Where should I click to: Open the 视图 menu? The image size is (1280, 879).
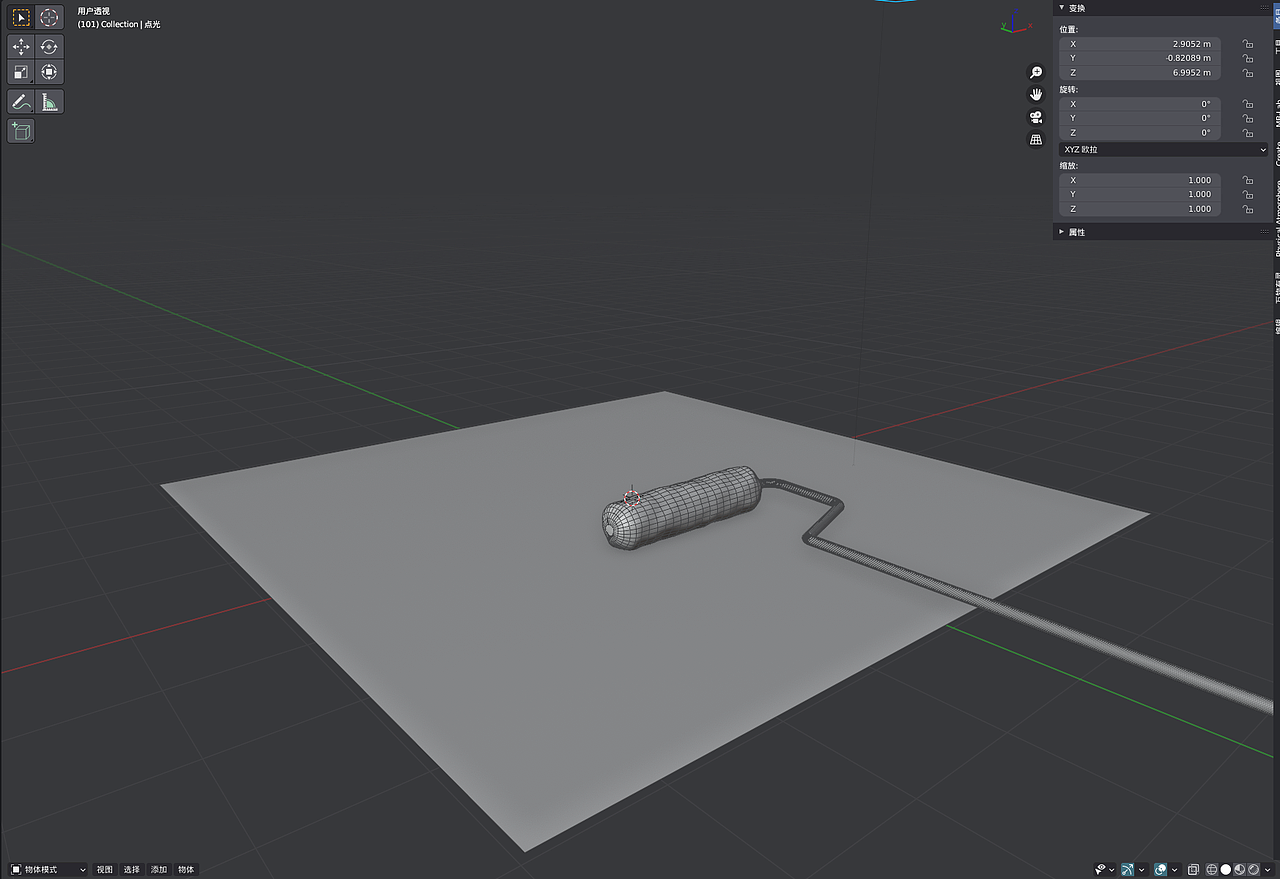coord(105,870)
